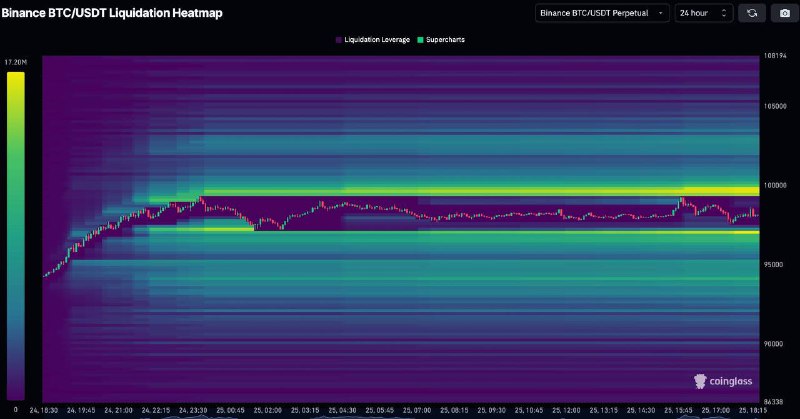Toggle the Liquidation Leverage legend item

(x=373, y=40)
